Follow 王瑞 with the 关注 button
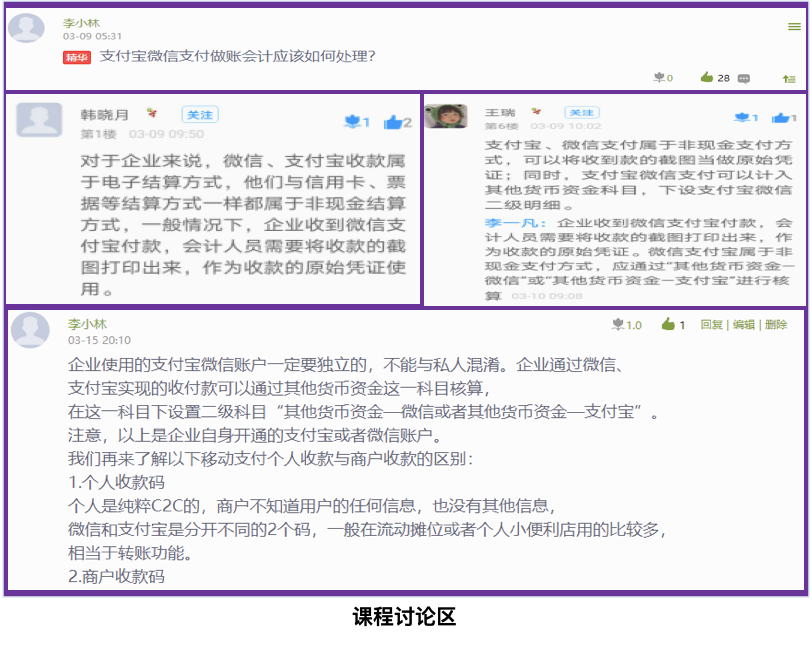812x664 pixels. (x=582, y=112)
